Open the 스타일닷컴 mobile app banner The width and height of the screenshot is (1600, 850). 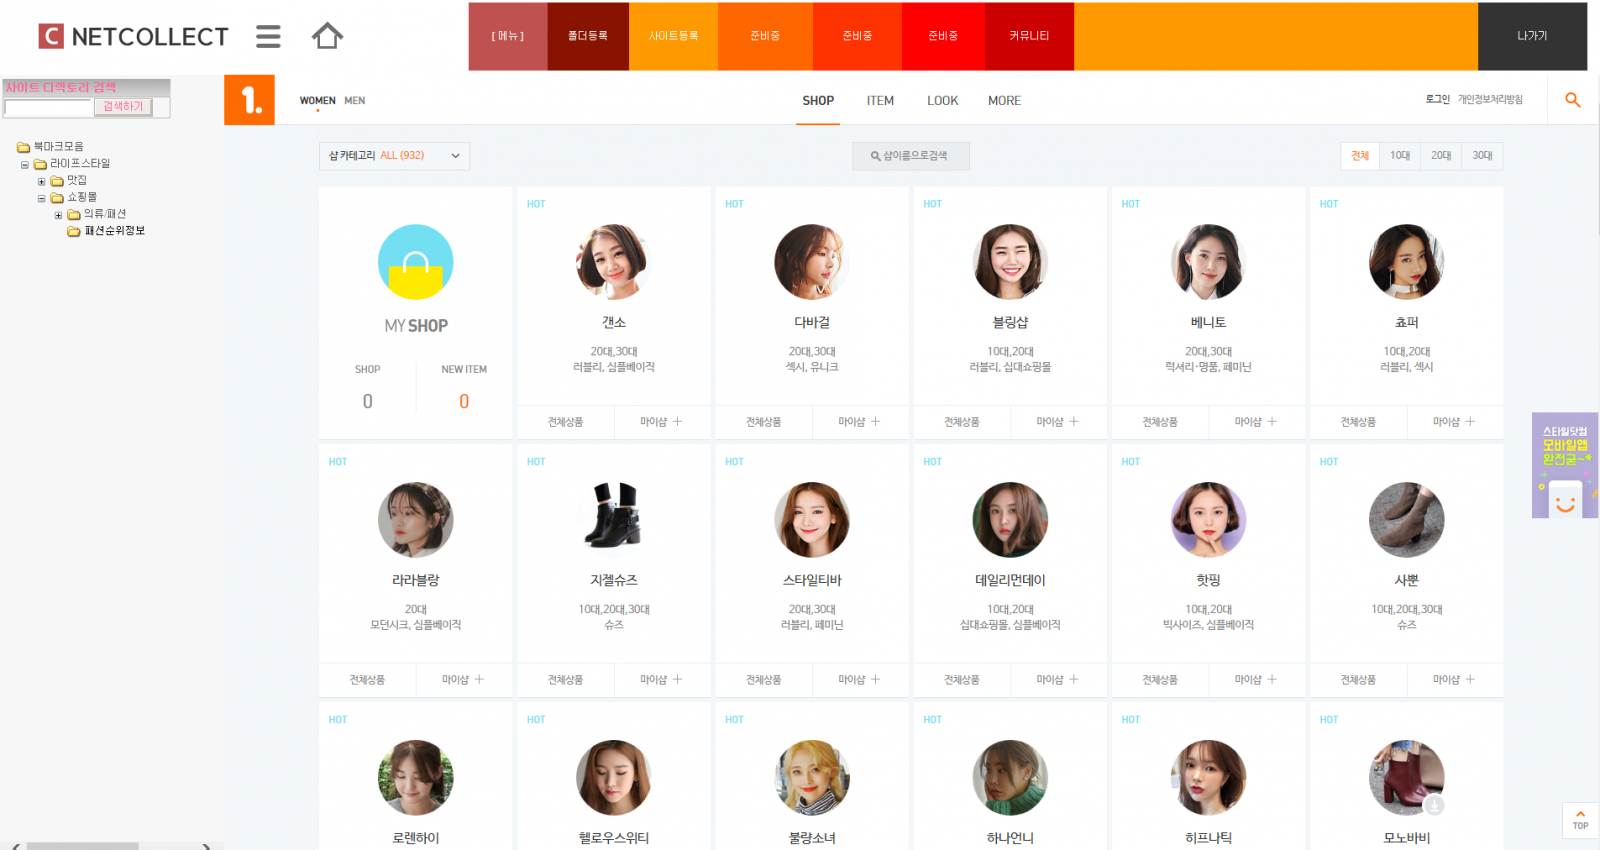pyautogui.click(x=1565, y=465)
